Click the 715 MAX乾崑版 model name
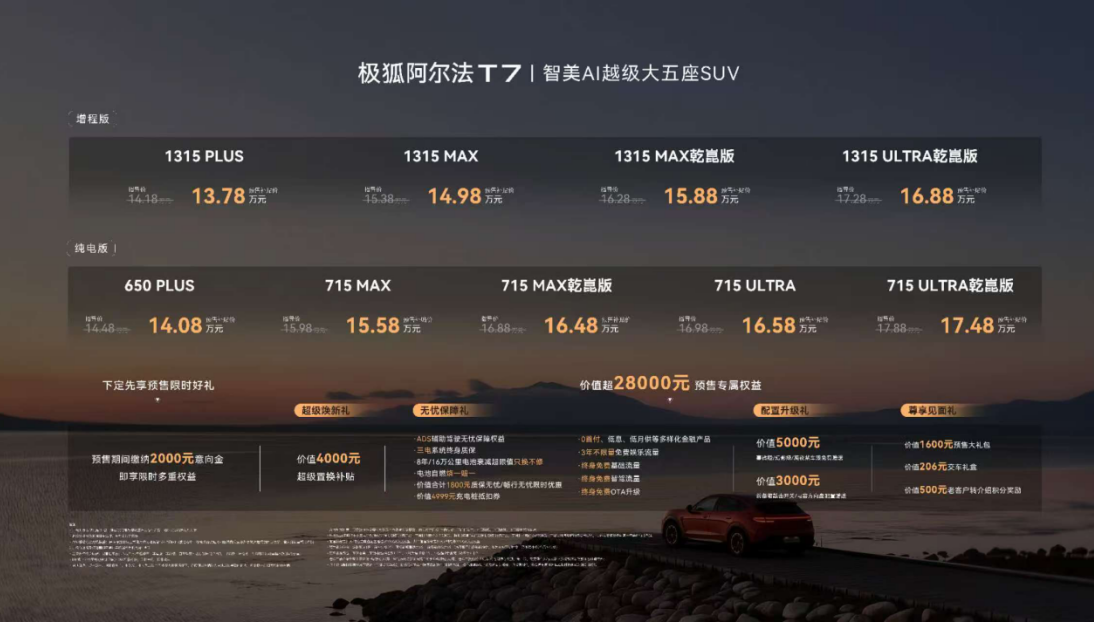Viewport: 1094px width, 624px height. [556, 285]
